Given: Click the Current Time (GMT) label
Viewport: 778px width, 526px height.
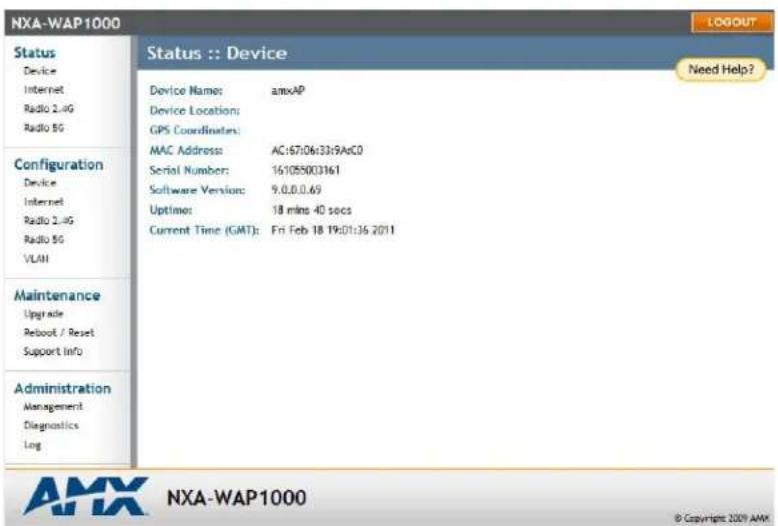Looking at the screenshot, I should [204, 230].
